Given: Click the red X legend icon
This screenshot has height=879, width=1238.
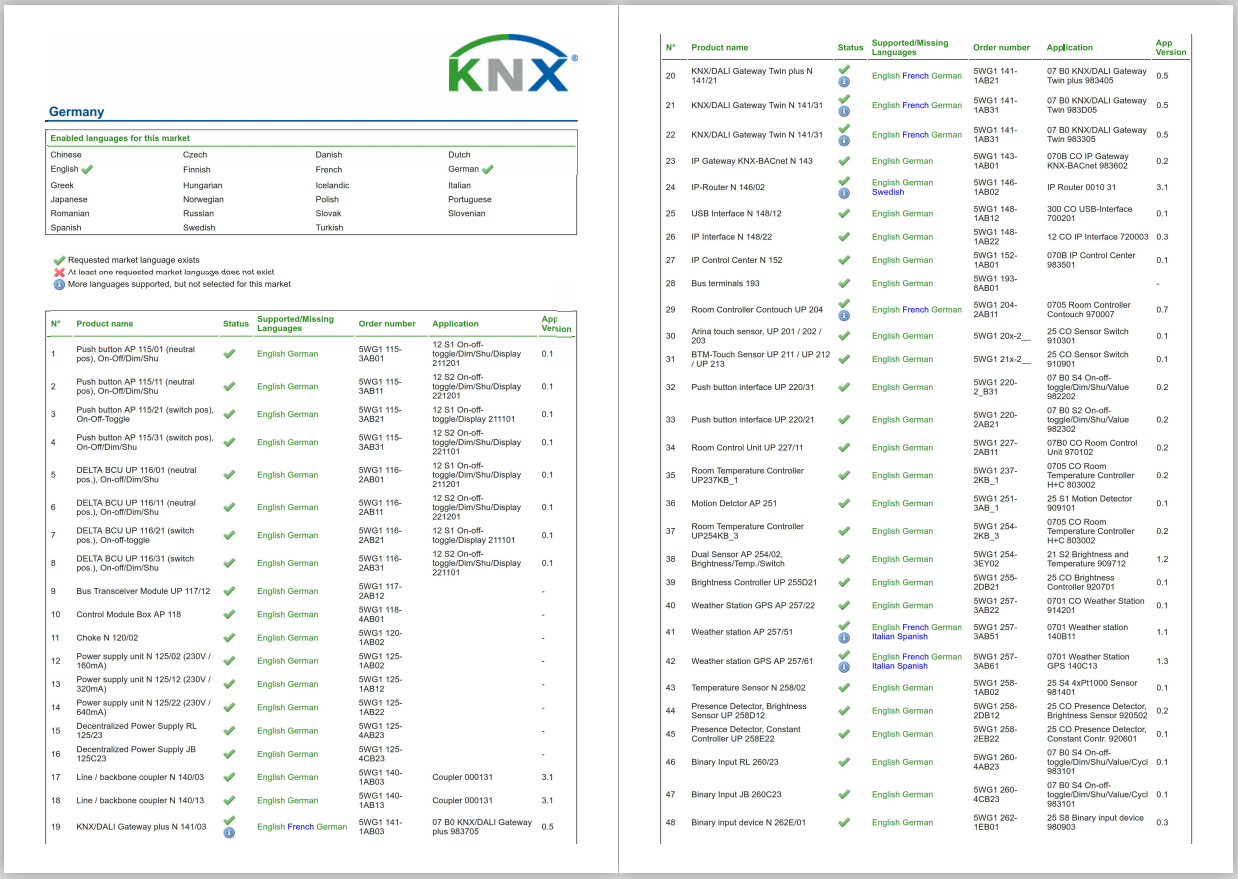Looking at the screenshot, I should tap(59, 272).
